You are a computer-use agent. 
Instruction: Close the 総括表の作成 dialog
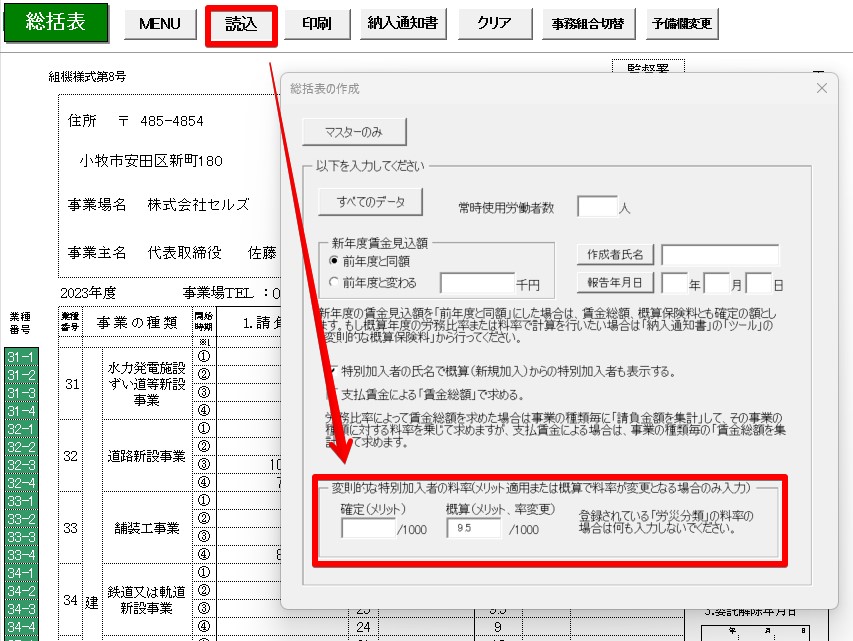tap(821, 88)
